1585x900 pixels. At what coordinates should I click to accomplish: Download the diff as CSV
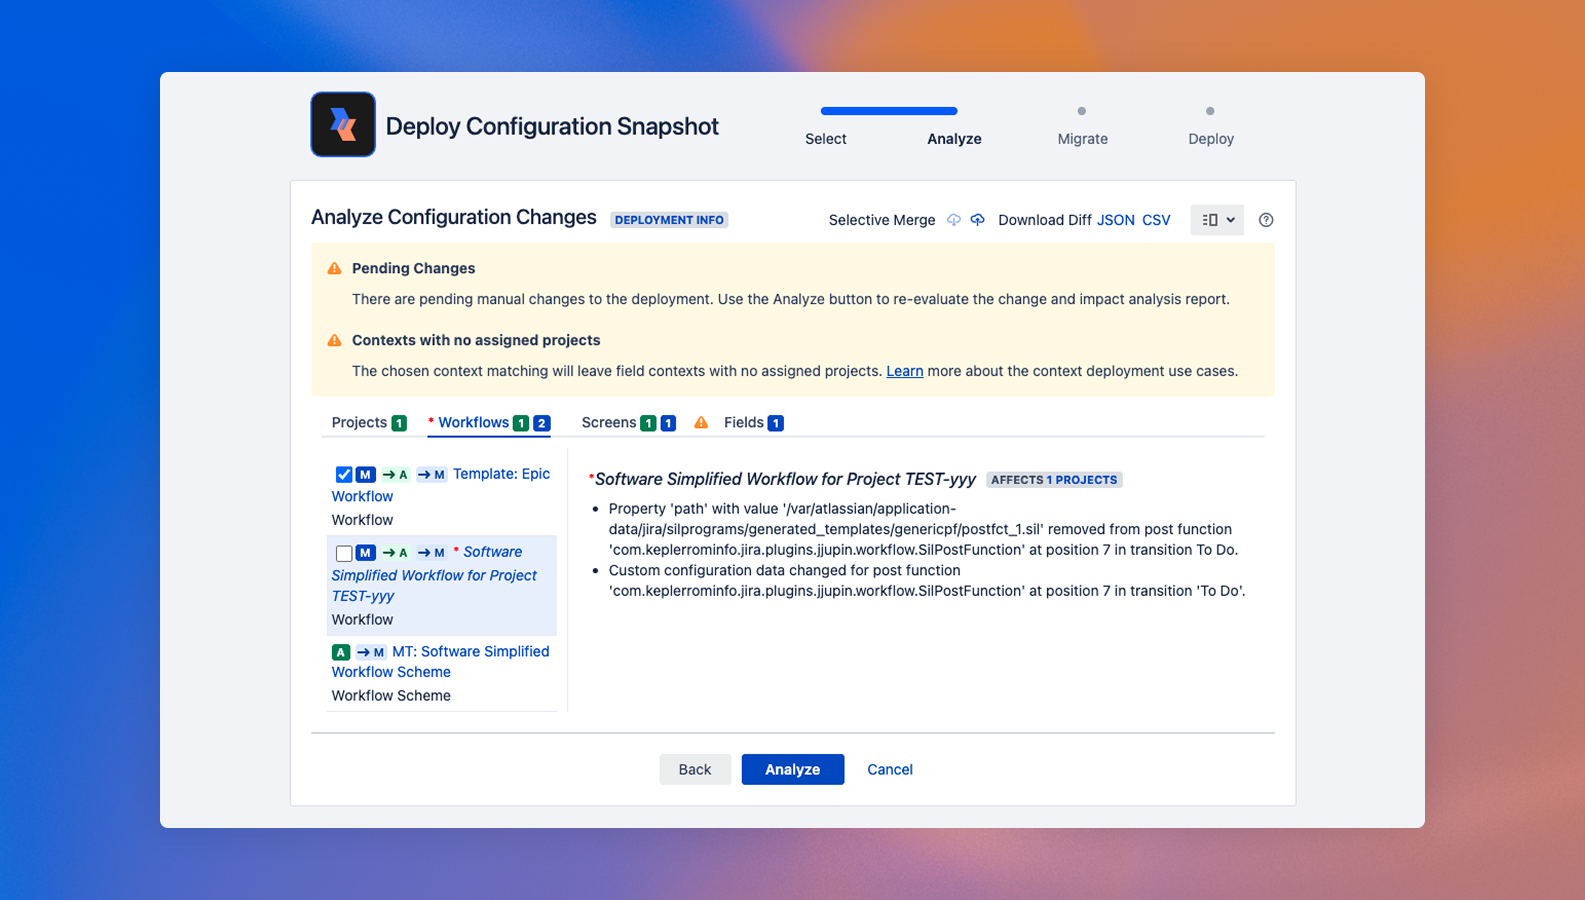click(1156, 220)
